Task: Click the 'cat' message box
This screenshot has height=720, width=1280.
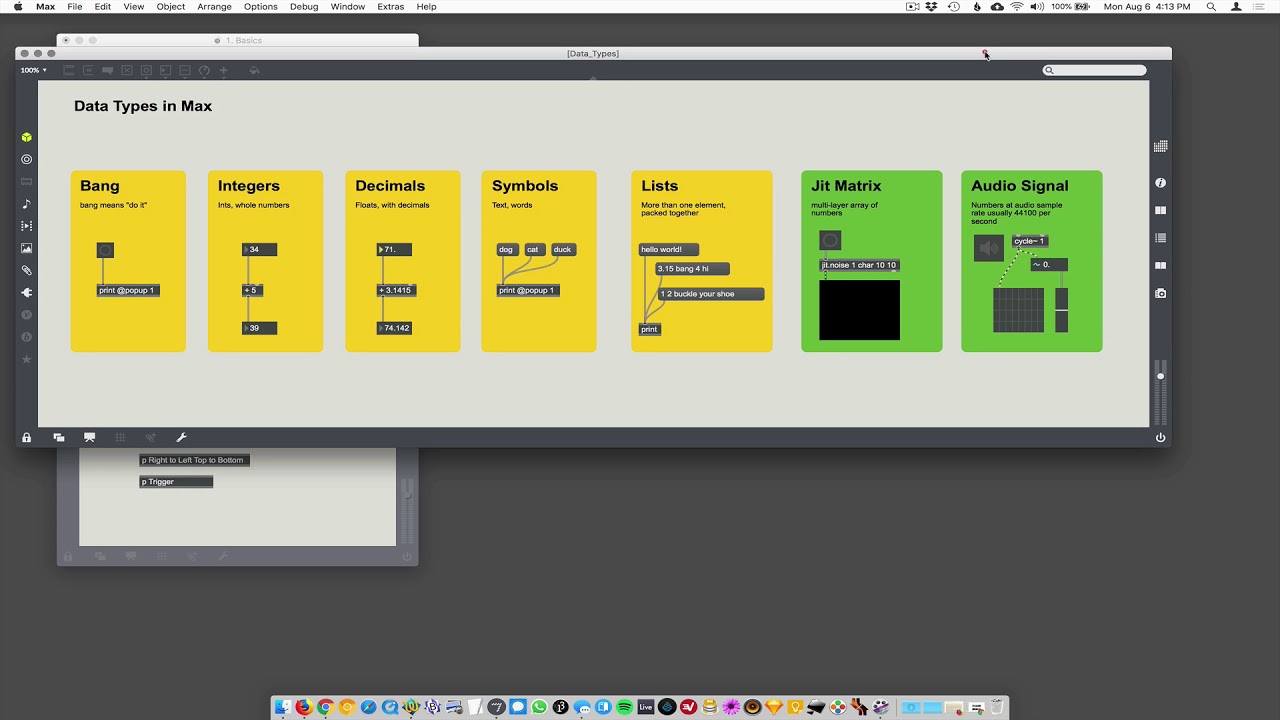Action: click(533, 249)
